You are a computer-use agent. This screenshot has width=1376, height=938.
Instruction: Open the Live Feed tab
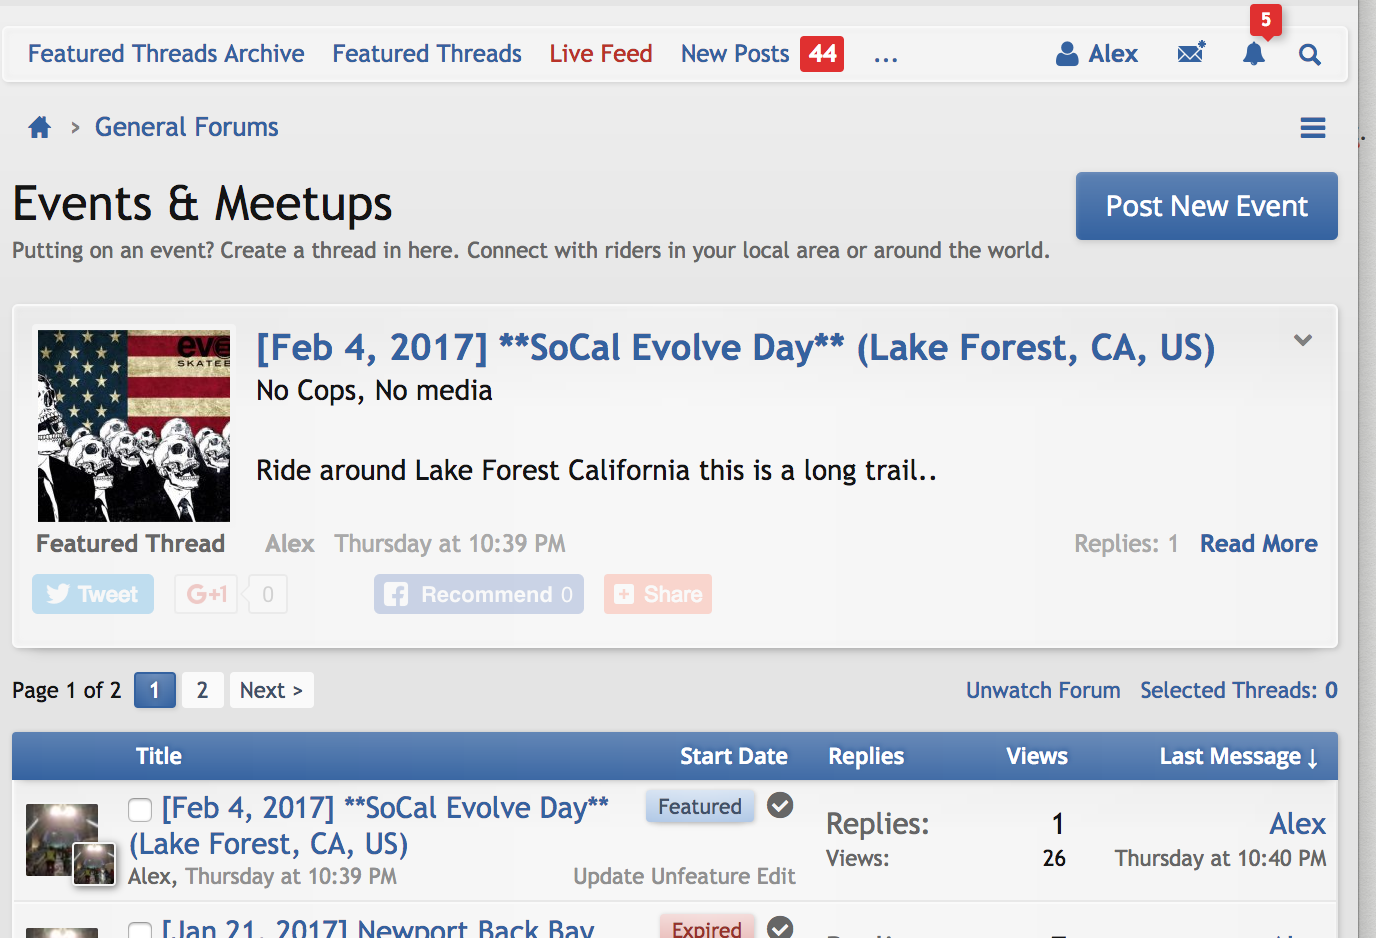click(x=600, y=54)
